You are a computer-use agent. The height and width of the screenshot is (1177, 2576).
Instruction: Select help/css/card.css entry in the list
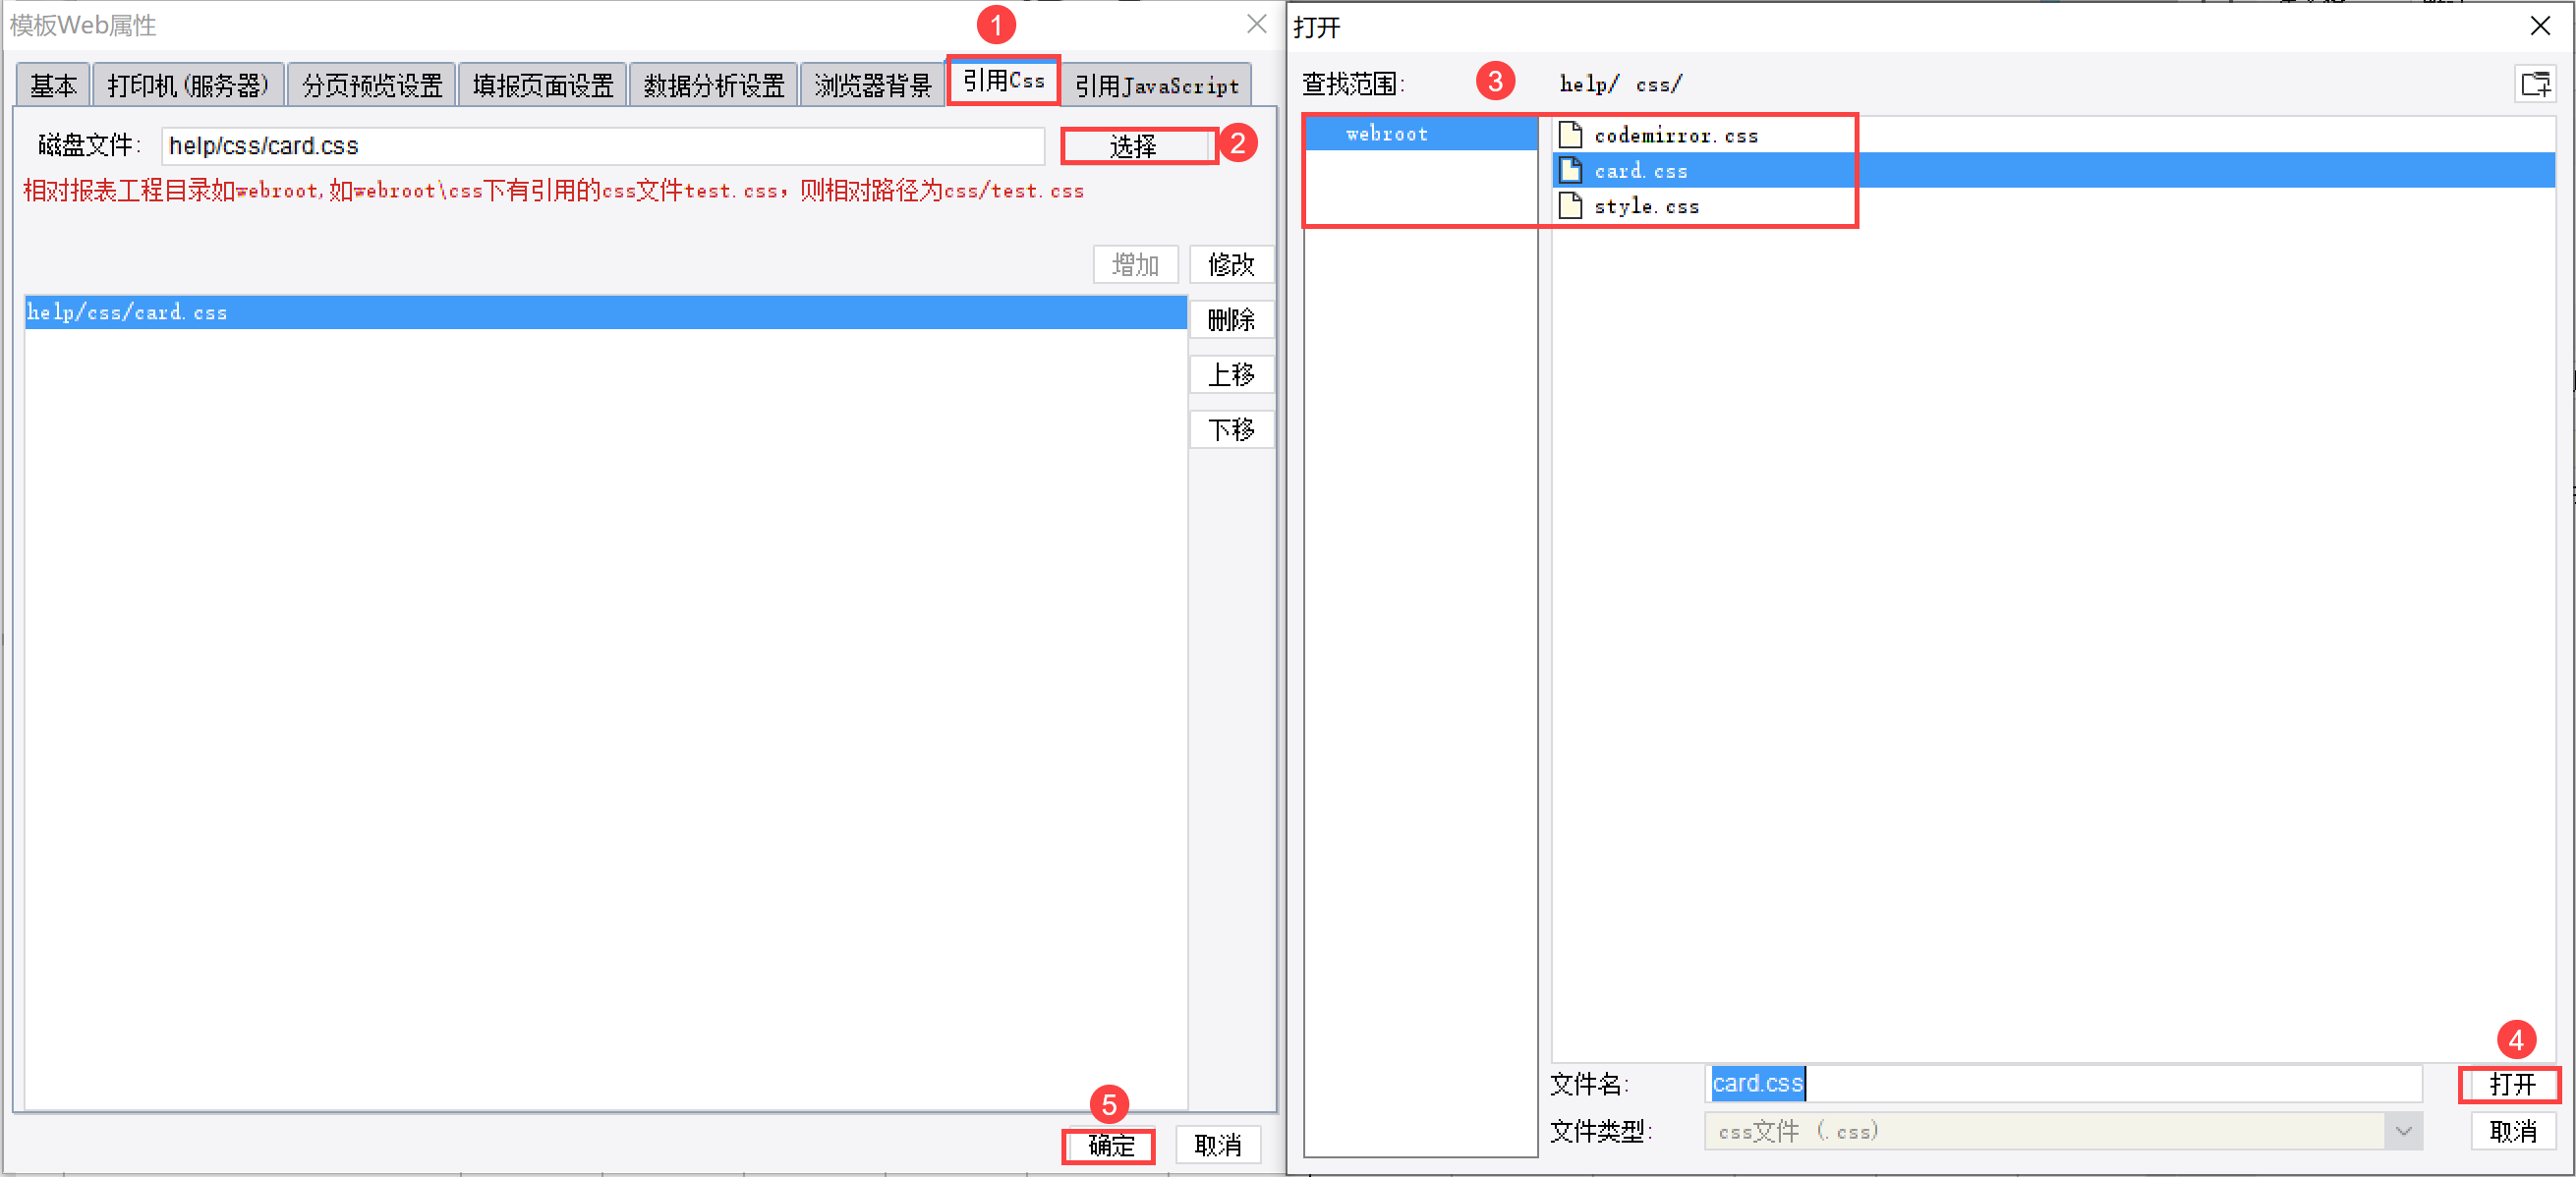[x=606, y=312]
